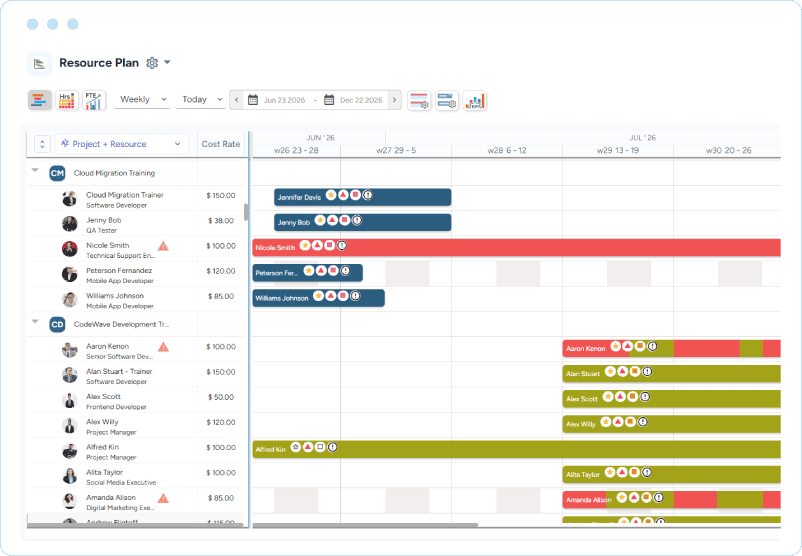This screenshot has height=556, width=802.
Task: Open the row settings icon
Action: point(447,100)
